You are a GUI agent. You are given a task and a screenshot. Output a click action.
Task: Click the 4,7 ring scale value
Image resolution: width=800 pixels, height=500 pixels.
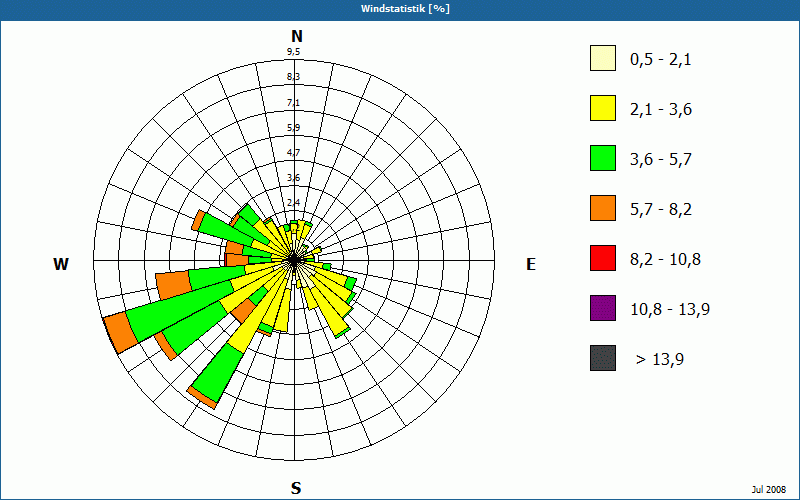tap(293, 153)
